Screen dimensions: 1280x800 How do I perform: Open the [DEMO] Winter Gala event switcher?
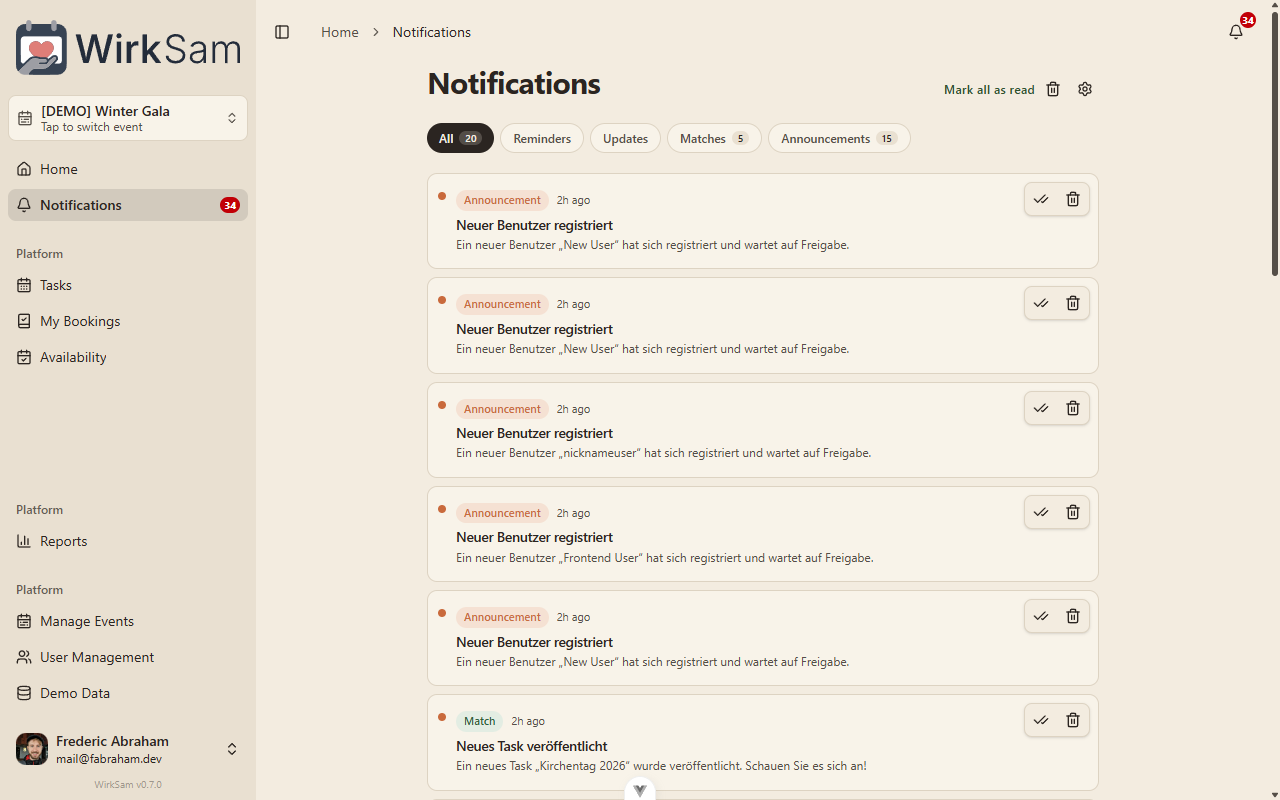coord(128,118)
